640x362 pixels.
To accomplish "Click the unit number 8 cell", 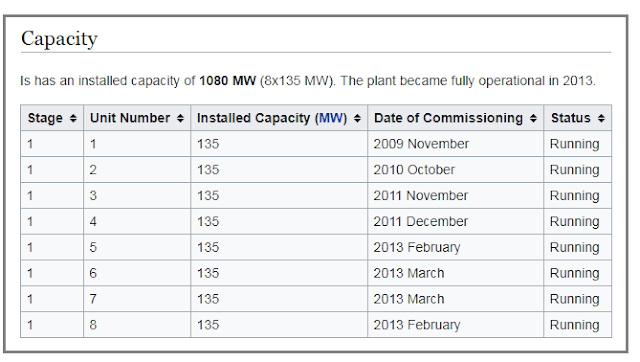I will click(x=137, y=325).
